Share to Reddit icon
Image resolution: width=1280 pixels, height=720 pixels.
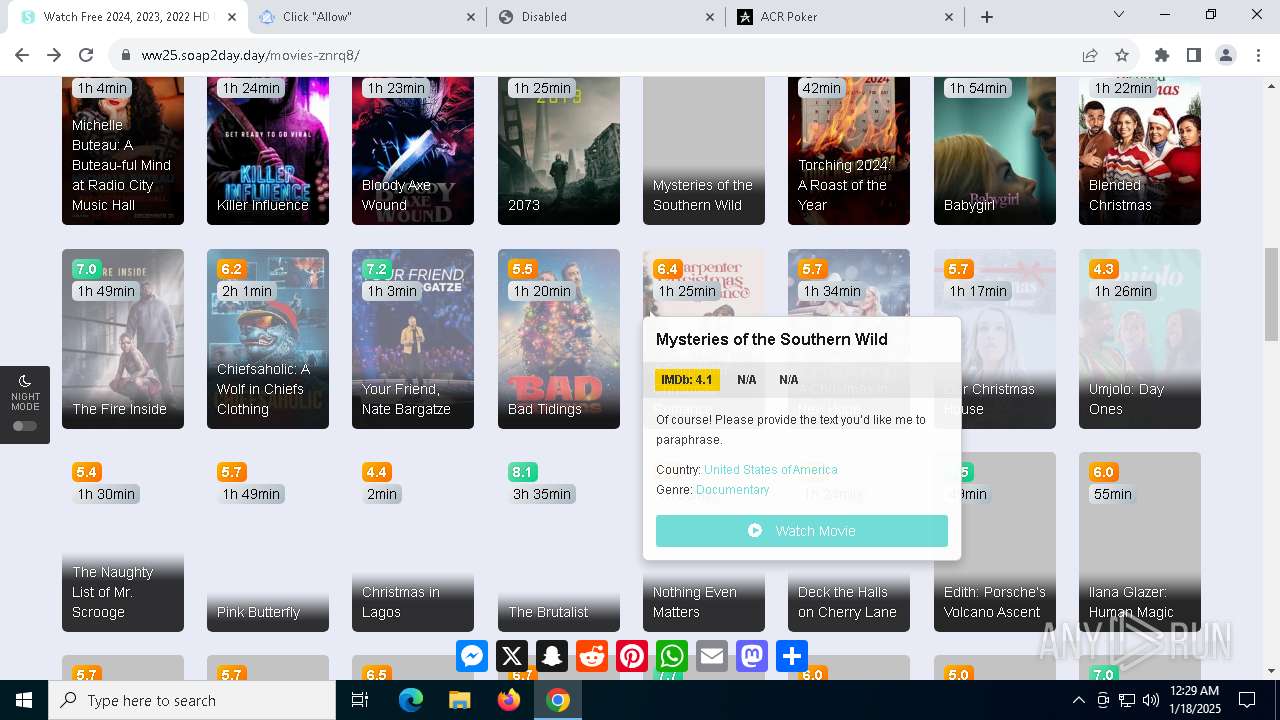tap(592, 656)
